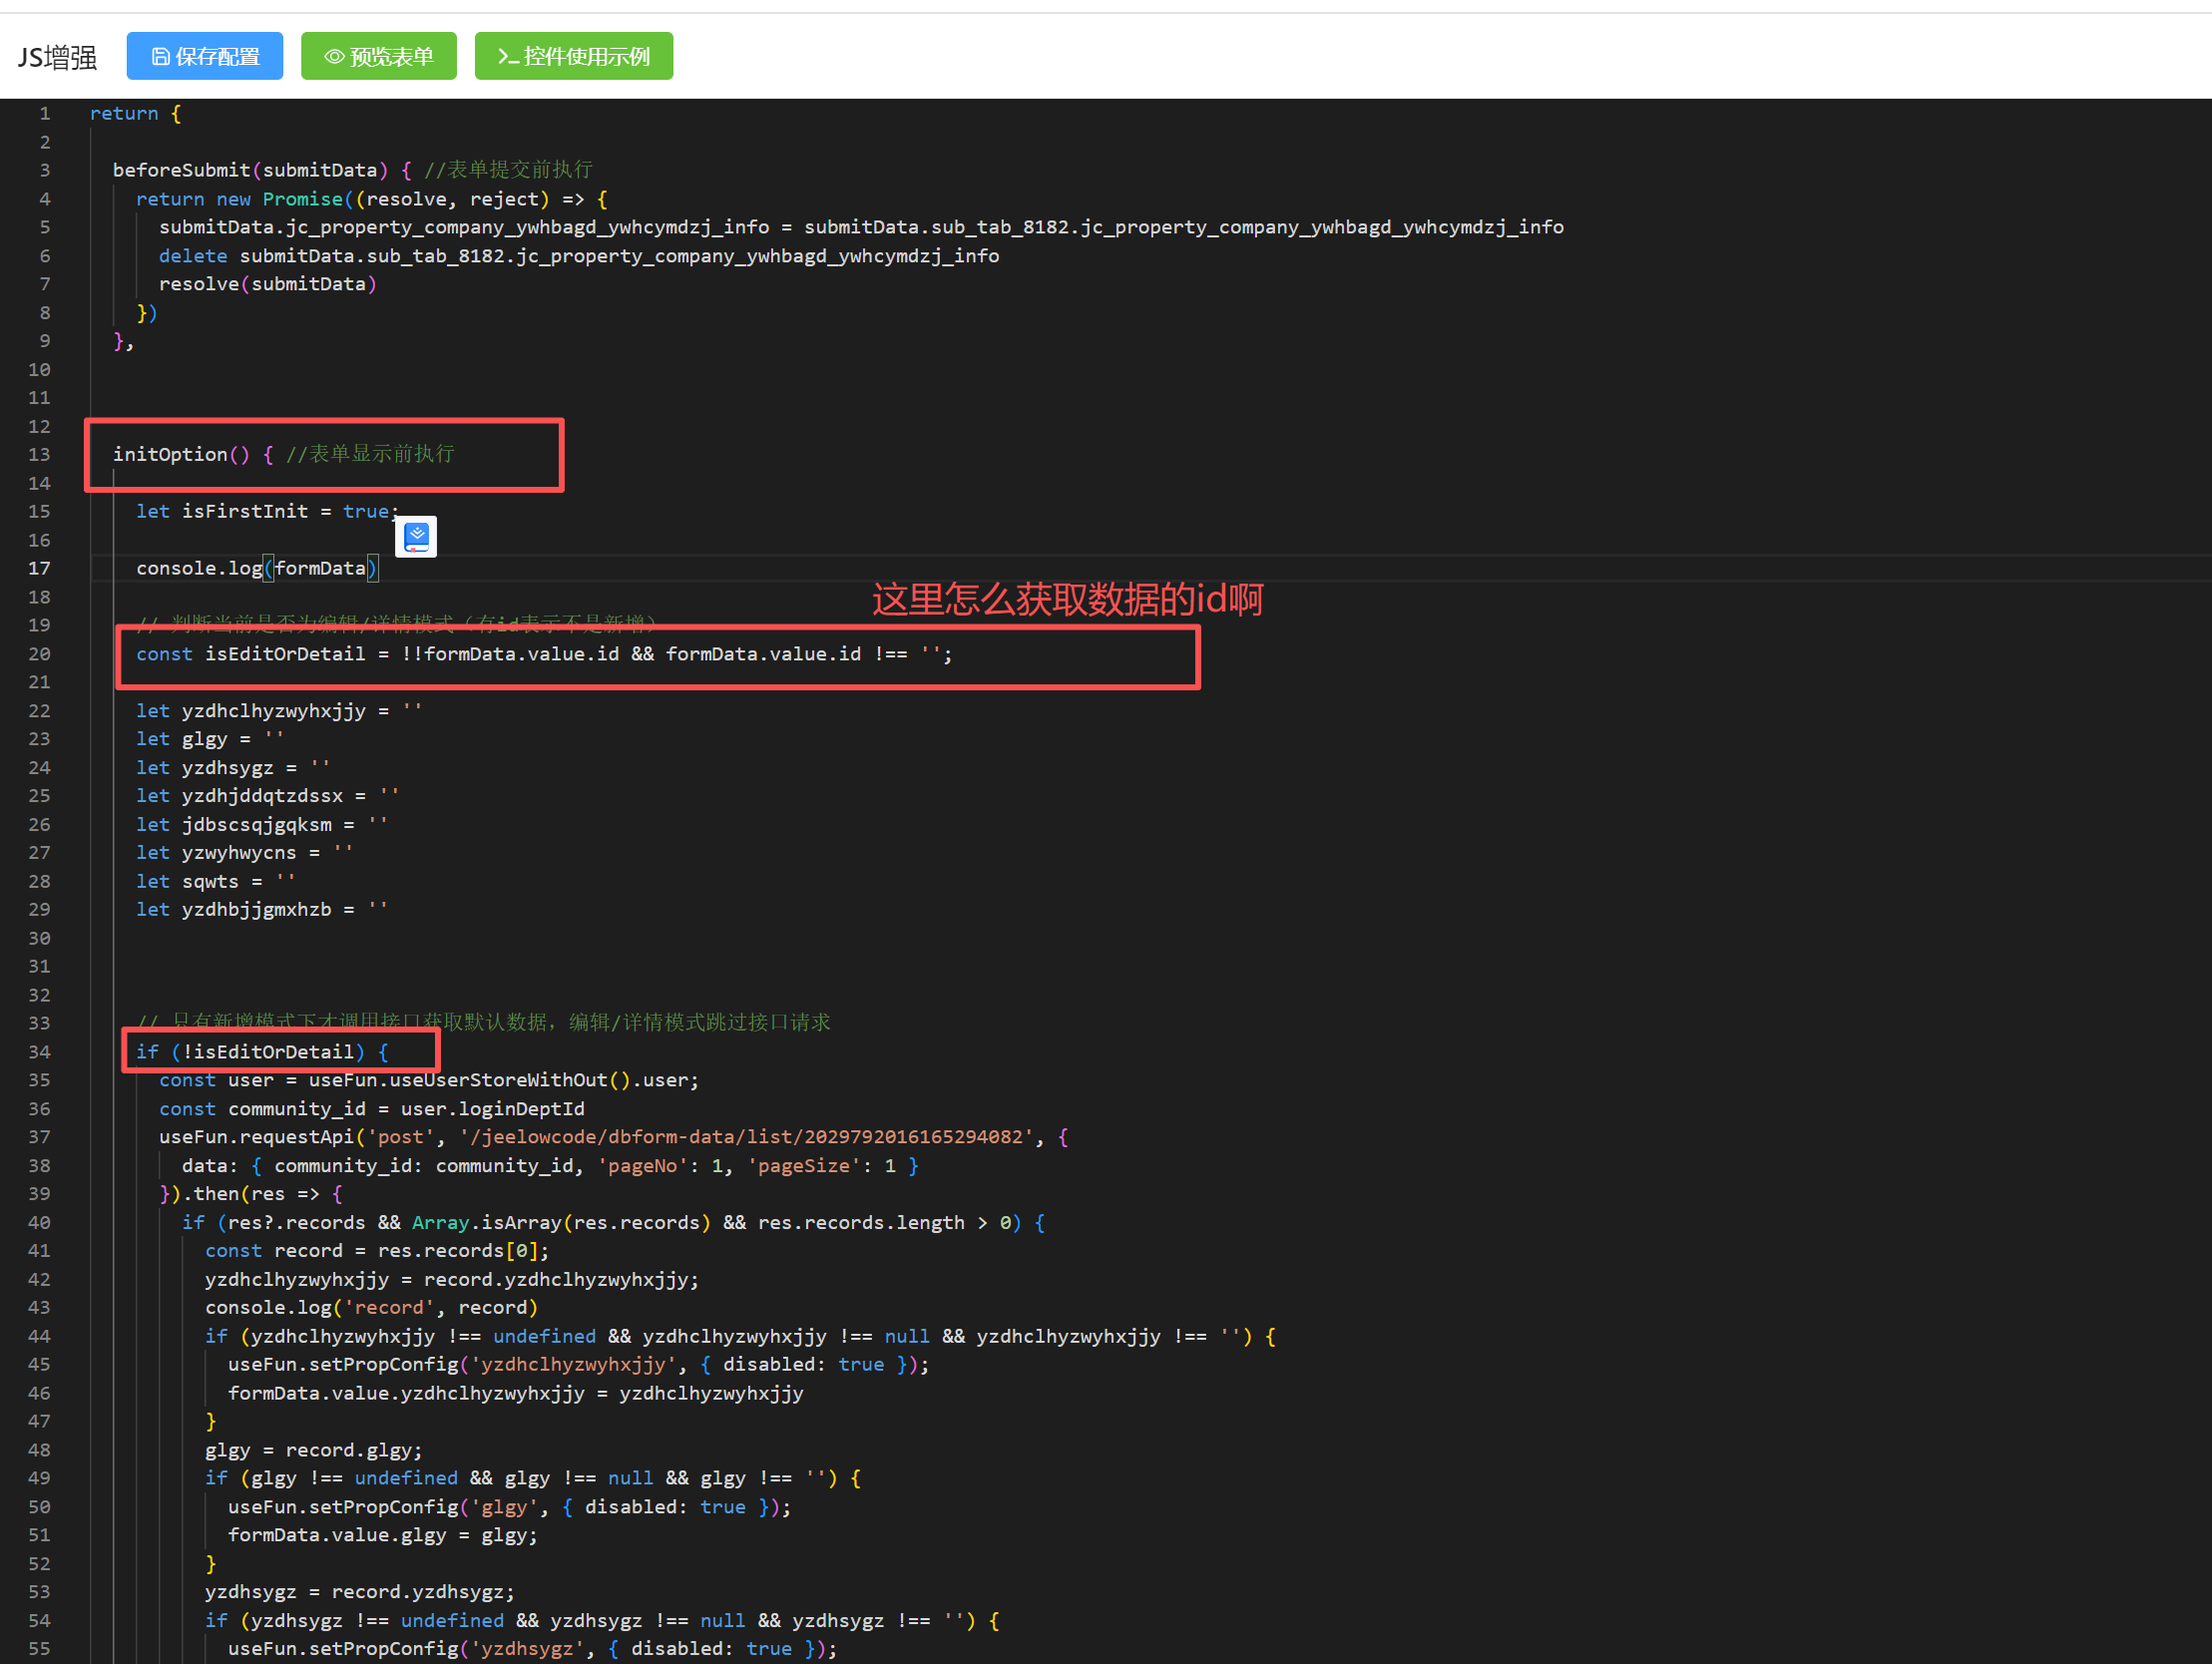This screenshot has height=1664, width=2212.
Task: Click the eye icon on 预览表单
Action: pos(334,57)
